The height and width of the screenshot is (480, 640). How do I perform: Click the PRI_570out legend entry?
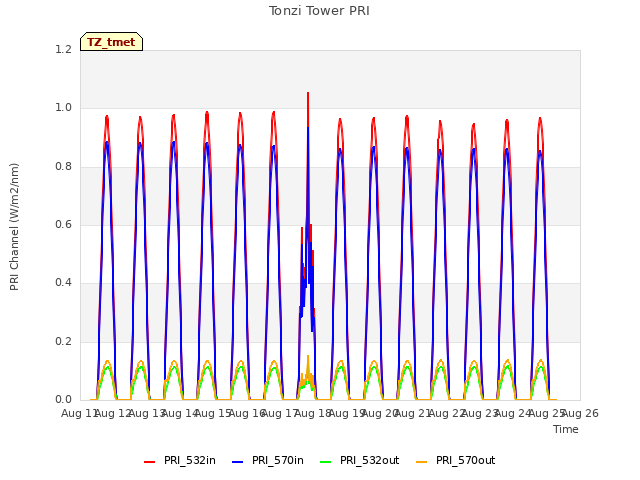click(456, 460)
